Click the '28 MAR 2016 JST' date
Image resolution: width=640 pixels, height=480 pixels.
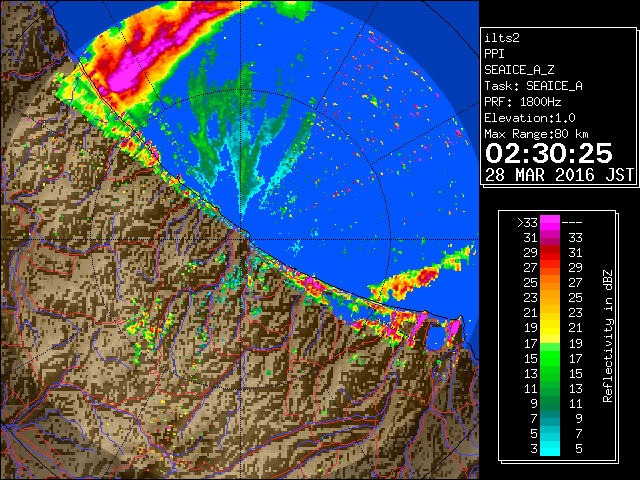(559, 175)
